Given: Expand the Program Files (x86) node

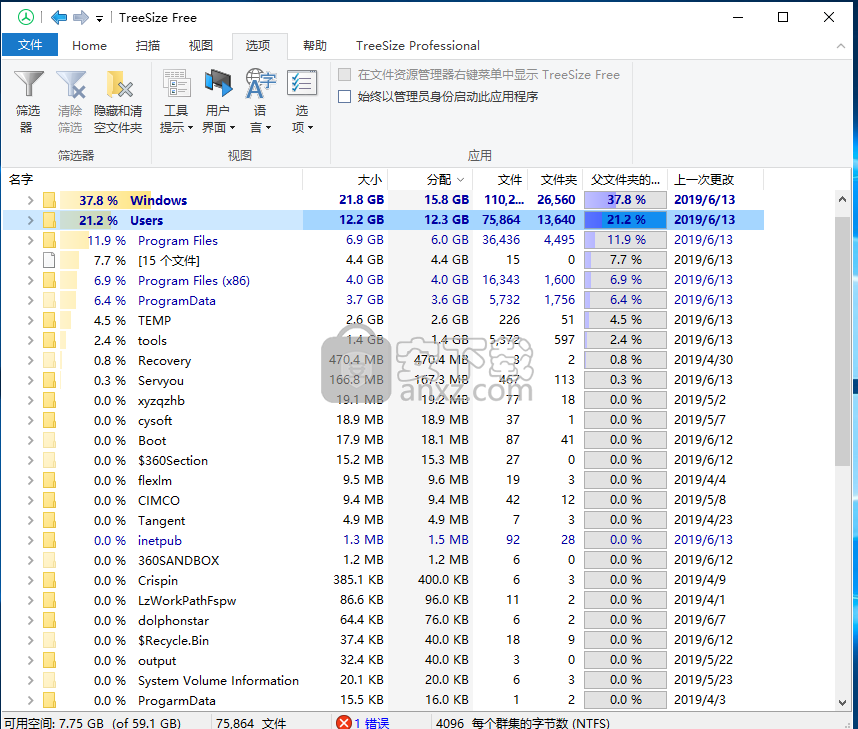Looking at the screenshot, I should coord(31,280).
